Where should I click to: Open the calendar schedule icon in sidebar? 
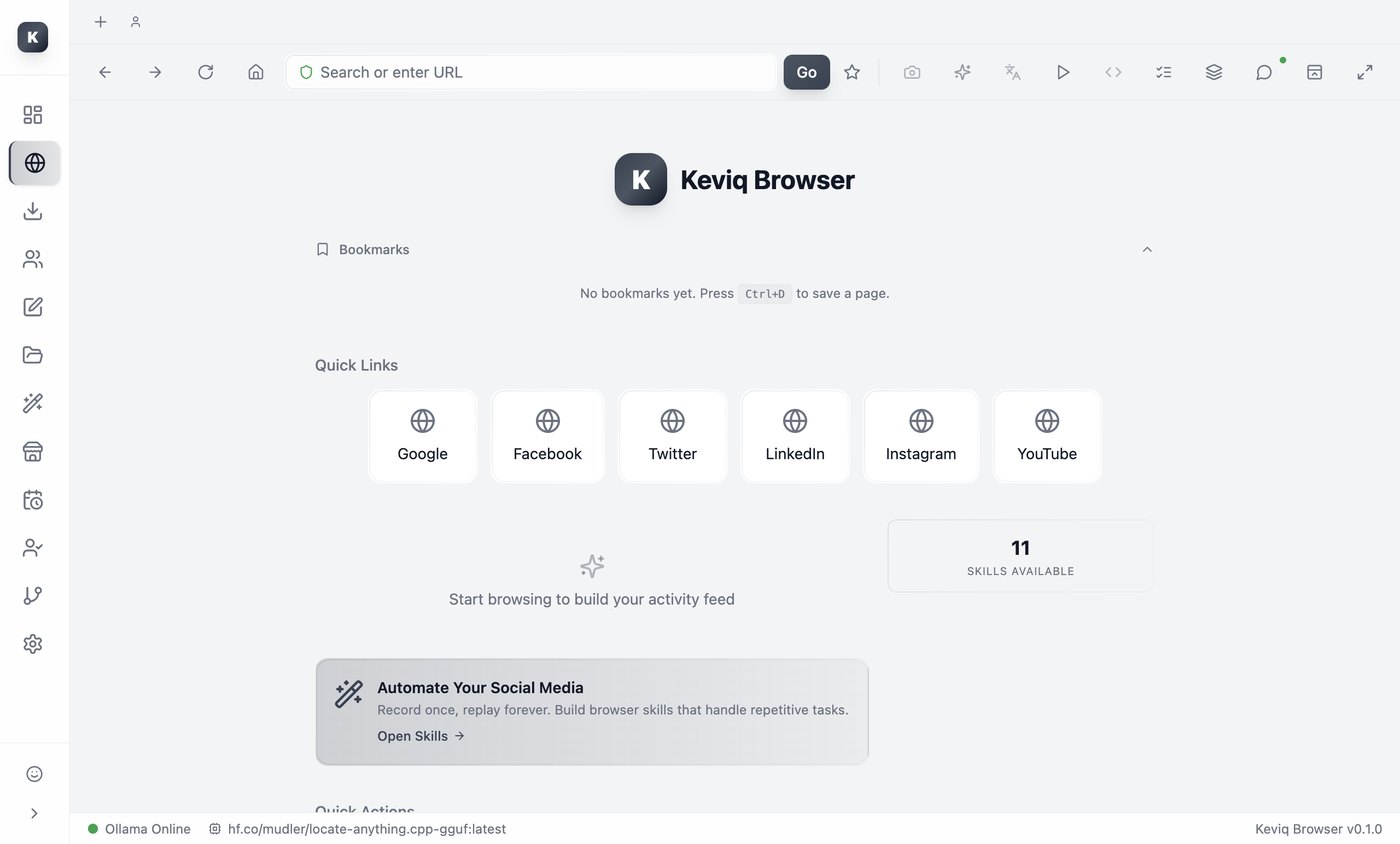(x=33, y=499)
